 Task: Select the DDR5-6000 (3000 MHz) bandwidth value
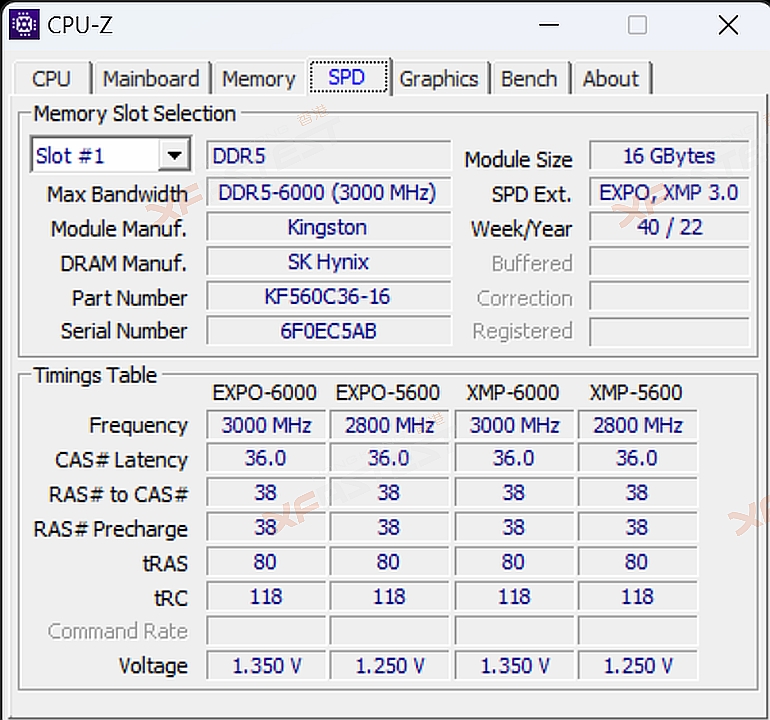click(328, 192)
